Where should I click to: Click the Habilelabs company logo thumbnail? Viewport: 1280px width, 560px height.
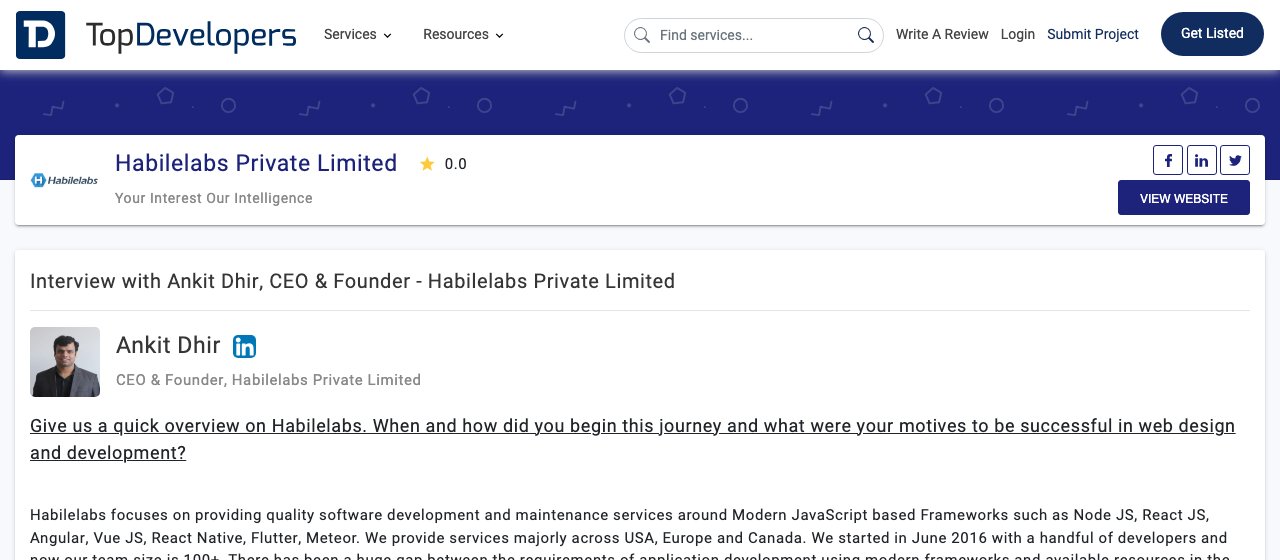64,180
